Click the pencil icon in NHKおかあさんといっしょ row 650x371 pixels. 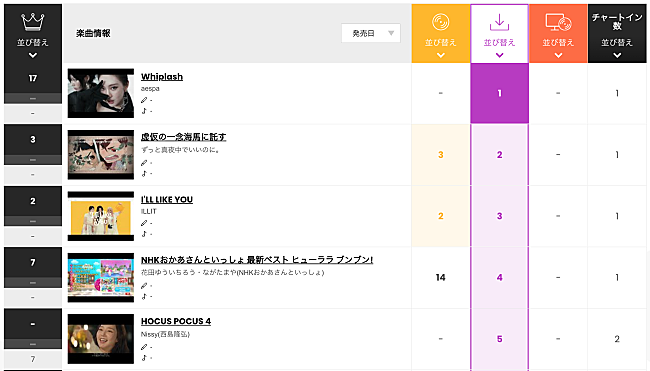click(x=144, y=285)
